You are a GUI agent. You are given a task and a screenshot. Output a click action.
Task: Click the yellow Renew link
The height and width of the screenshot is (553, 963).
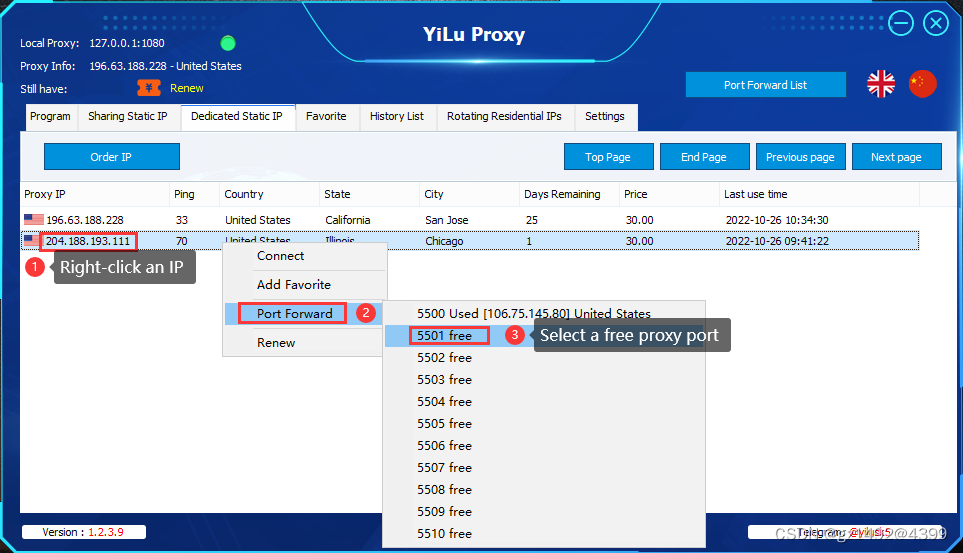point(187,88)
